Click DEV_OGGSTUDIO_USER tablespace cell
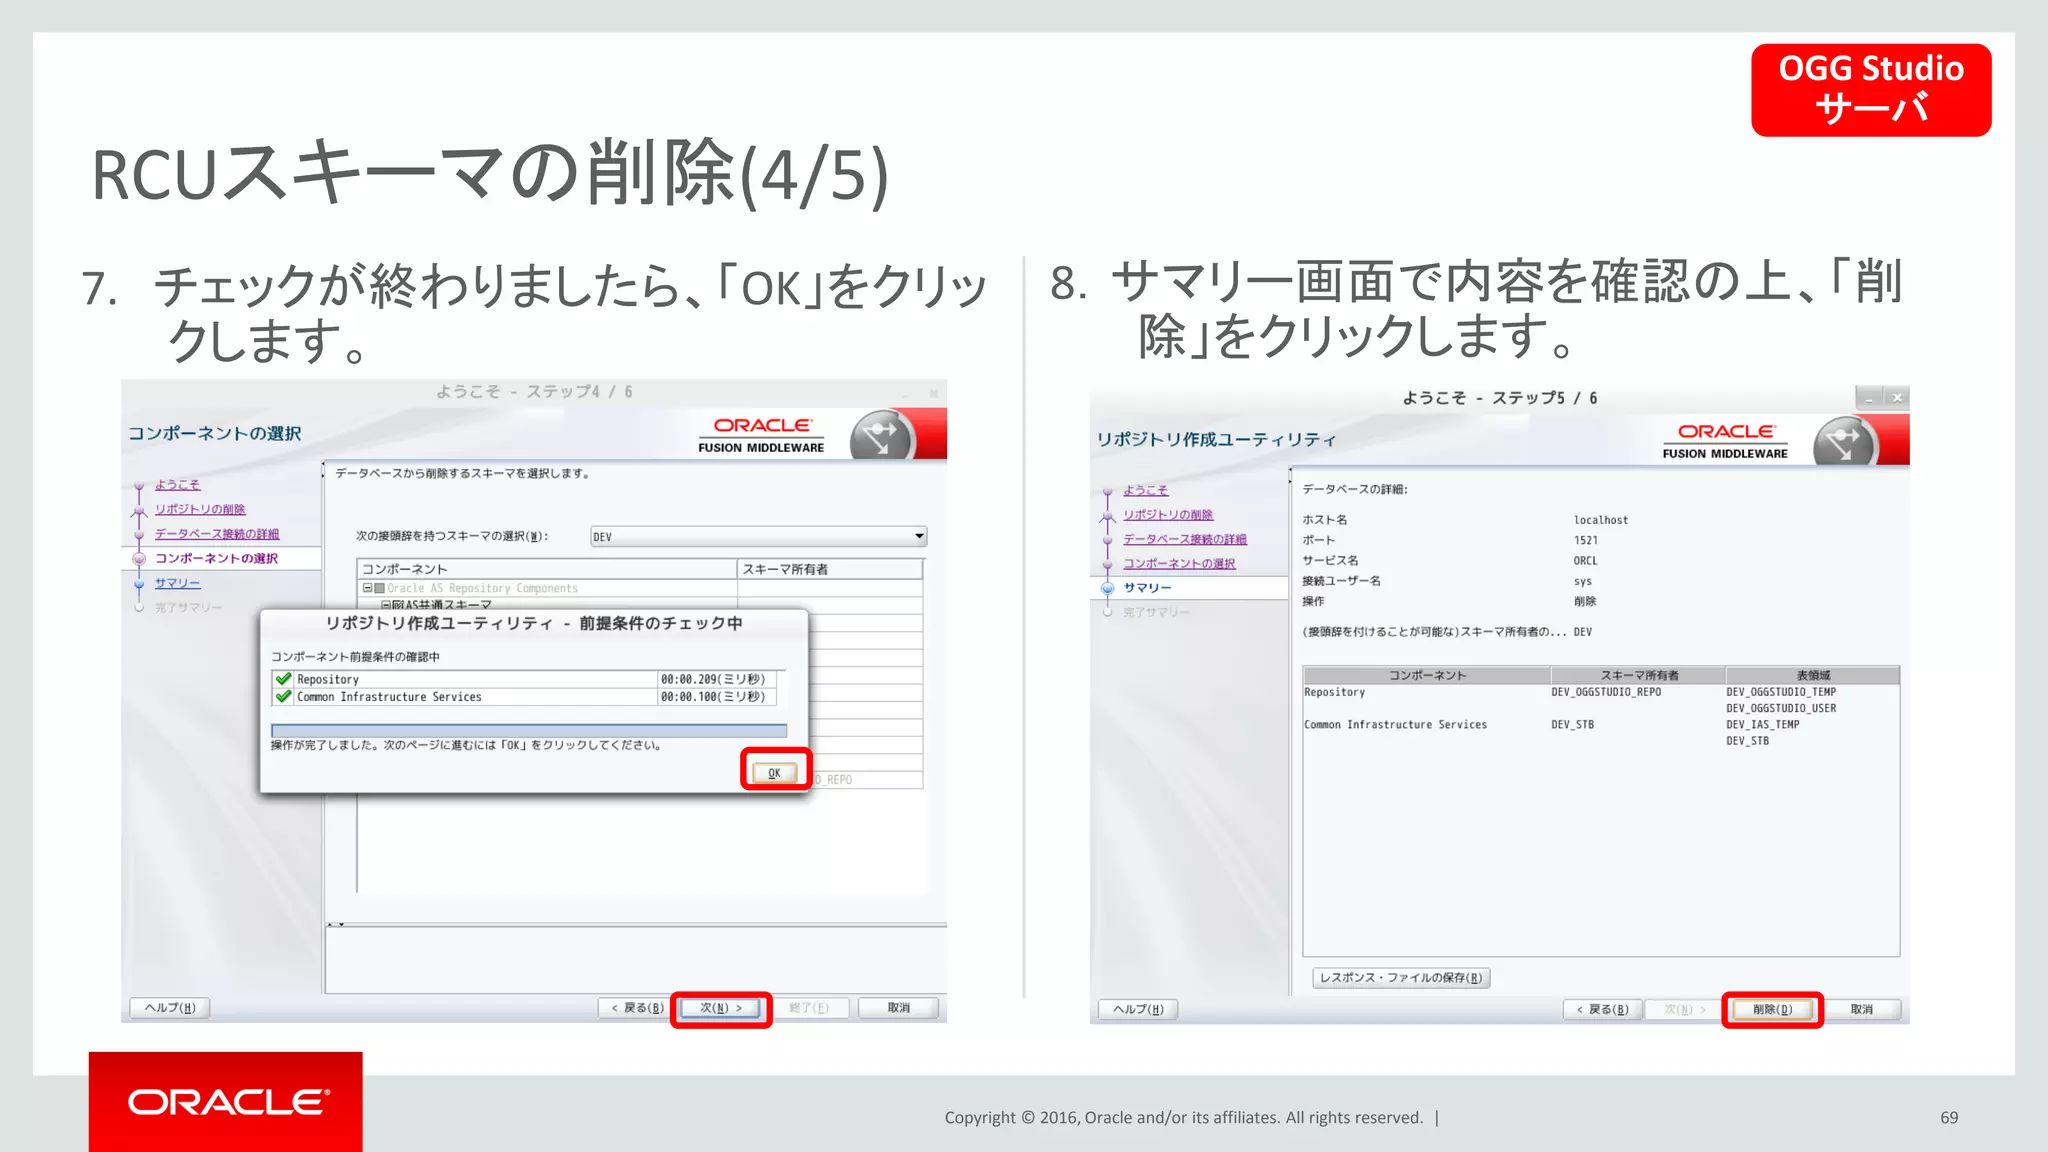The image size is (2048, 1152). (1781, 708)
